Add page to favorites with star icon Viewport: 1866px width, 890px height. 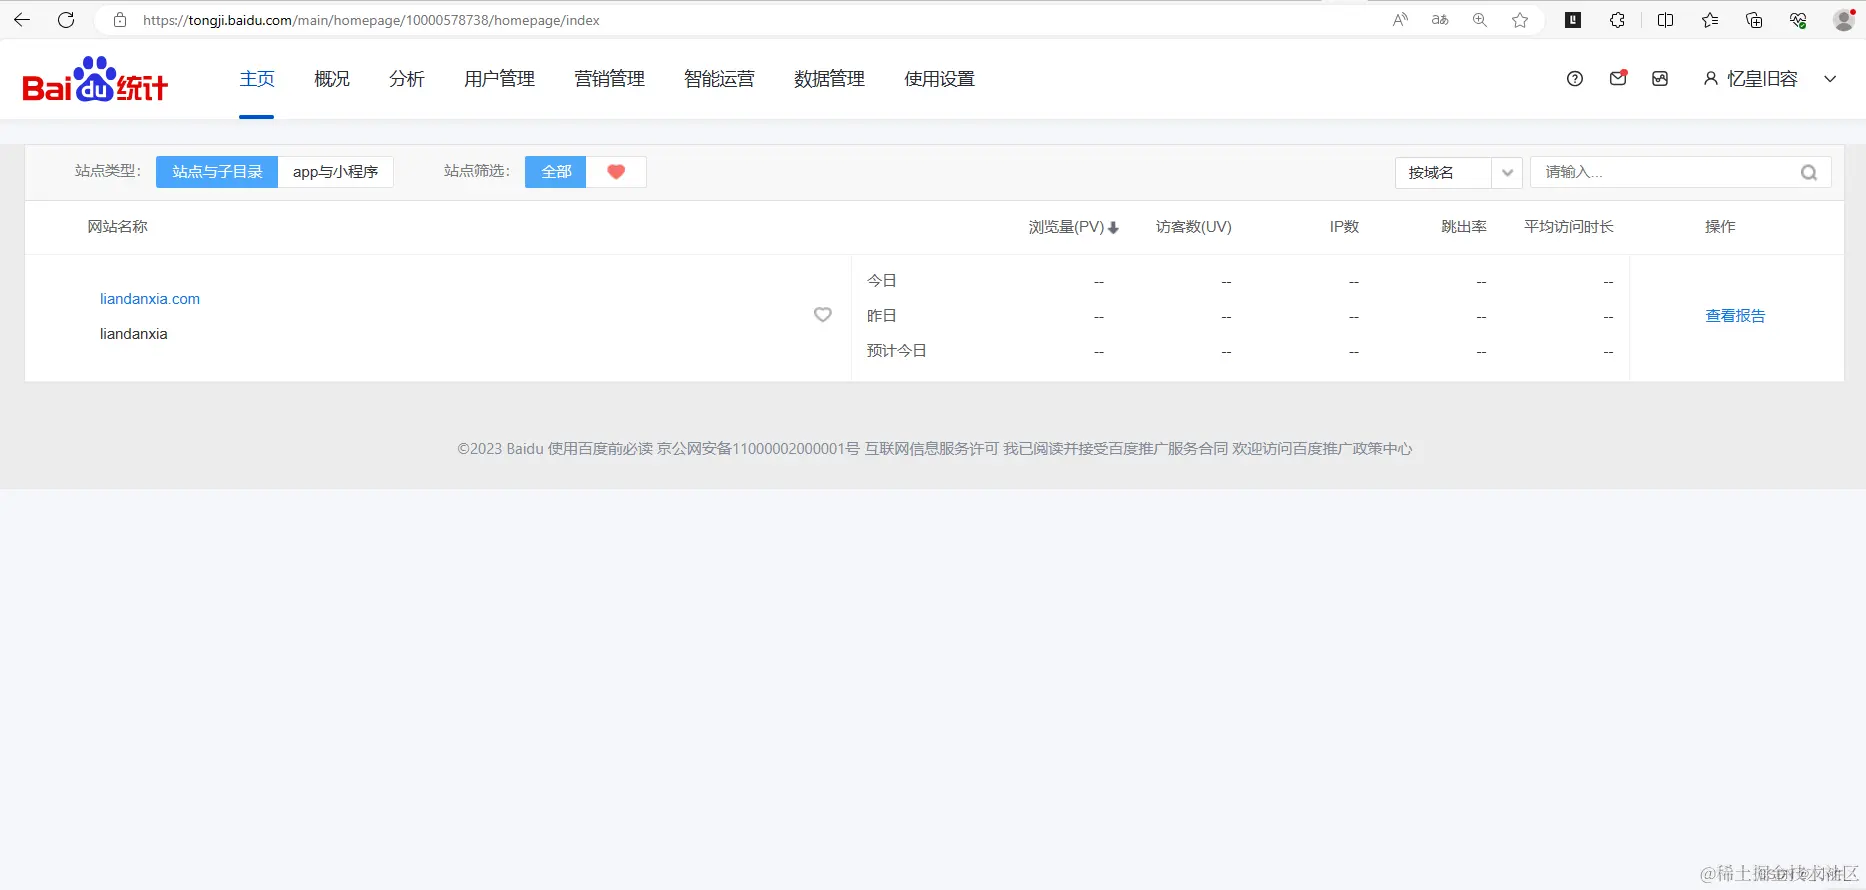[x=1520, y=20]
